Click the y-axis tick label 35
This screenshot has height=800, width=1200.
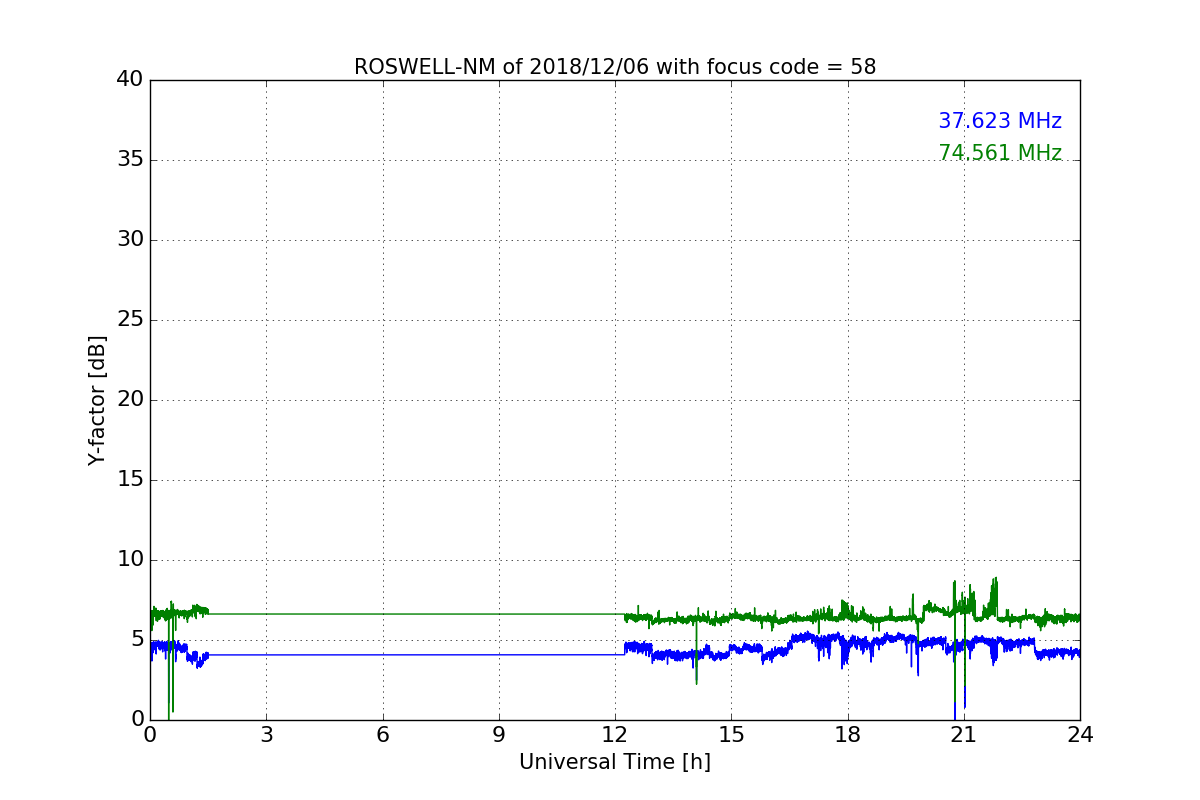(x=130, y=159)
